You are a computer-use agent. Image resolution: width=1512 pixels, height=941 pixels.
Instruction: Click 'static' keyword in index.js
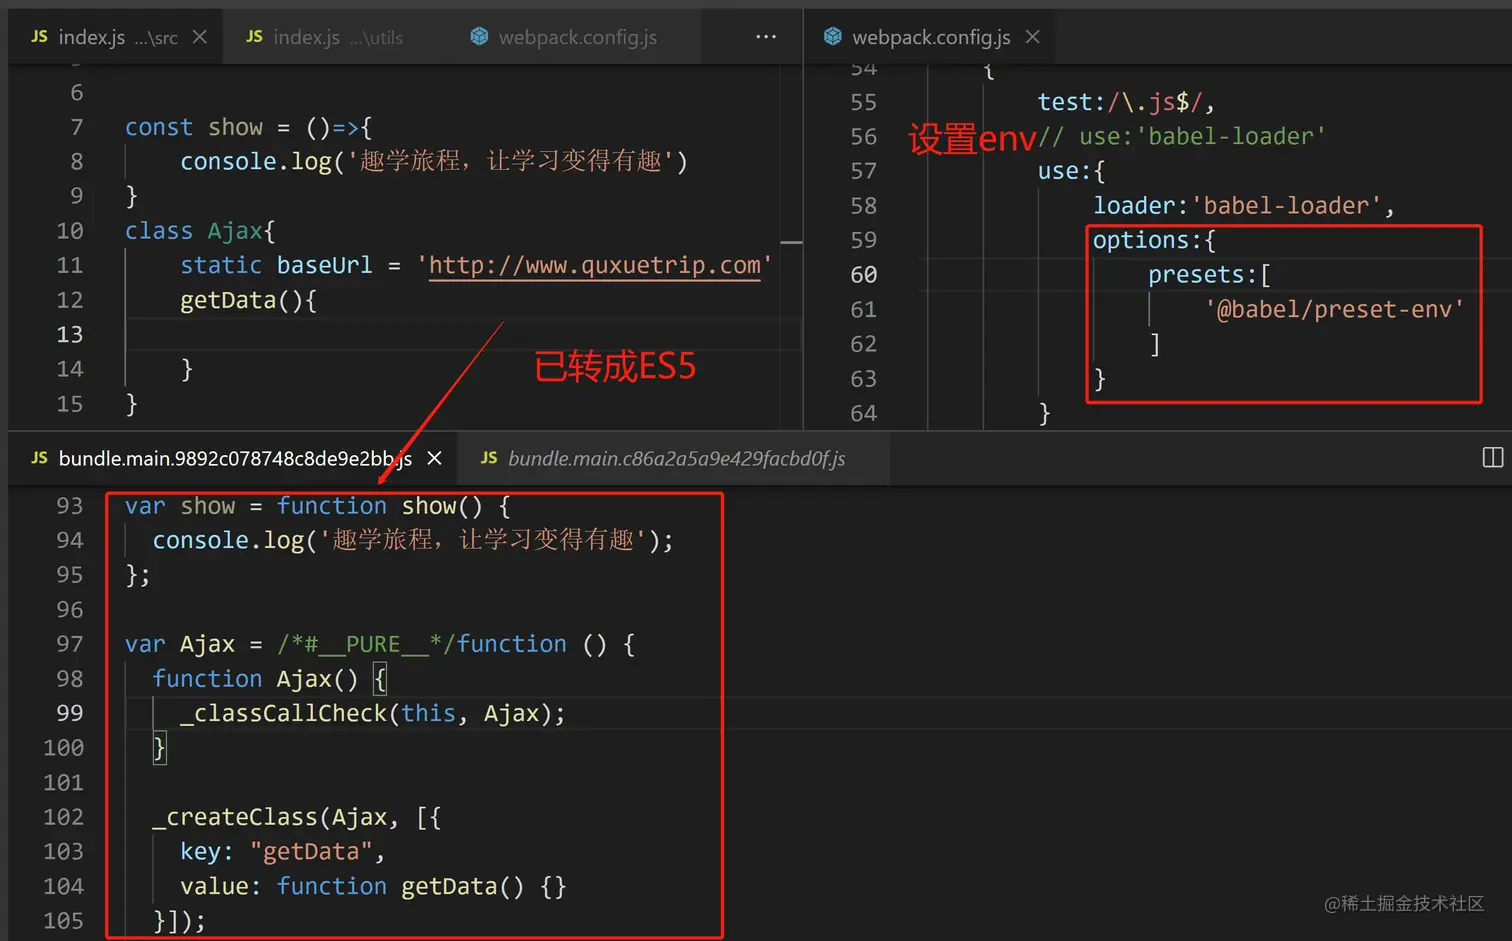(x=221, y=265)
